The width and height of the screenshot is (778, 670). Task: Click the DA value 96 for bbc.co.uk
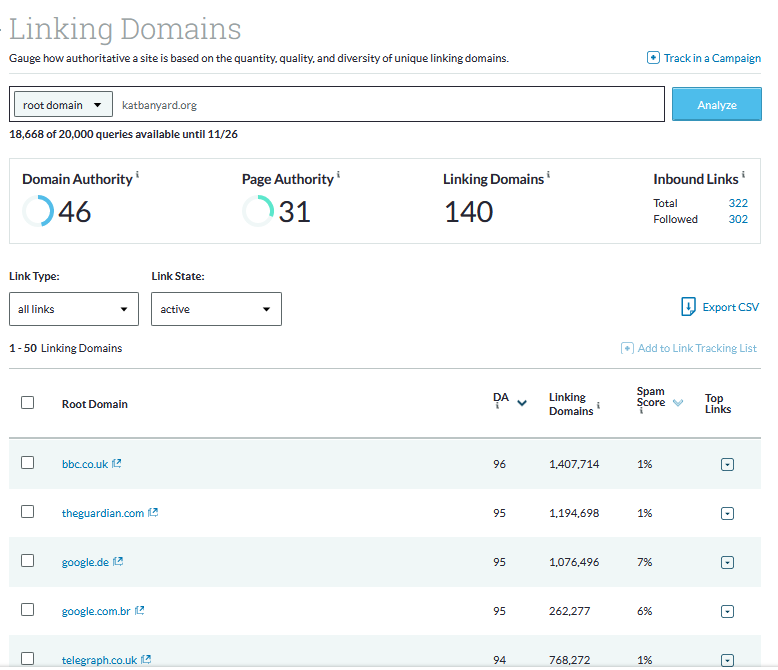pos(499,464)
